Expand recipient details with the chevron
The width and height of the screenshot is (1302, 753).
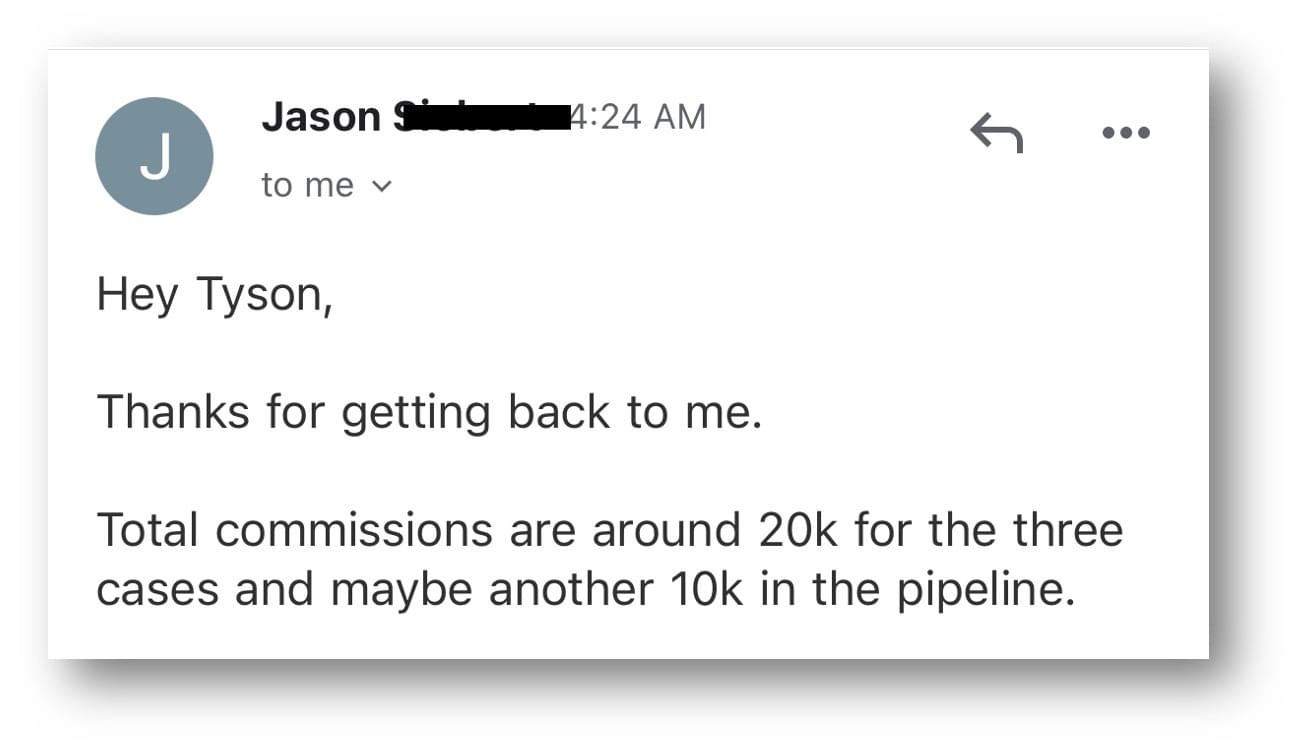(x=382, y=186)
